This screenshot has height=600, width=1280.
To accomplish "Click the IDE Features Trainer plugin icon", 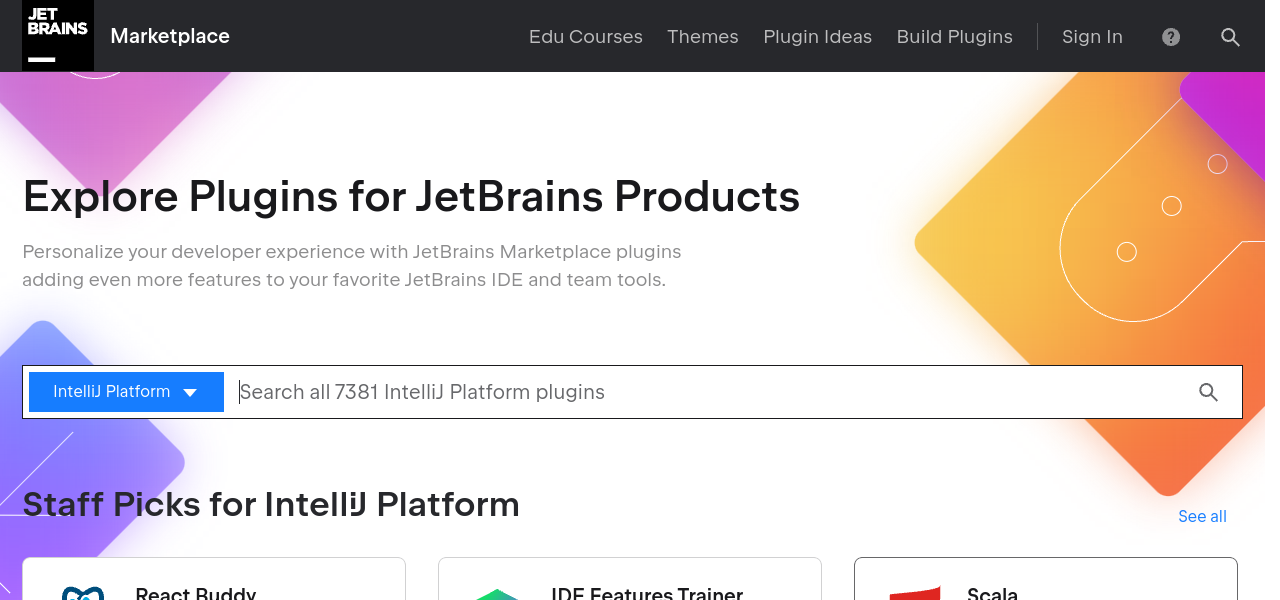I will [x=498, y=593].
